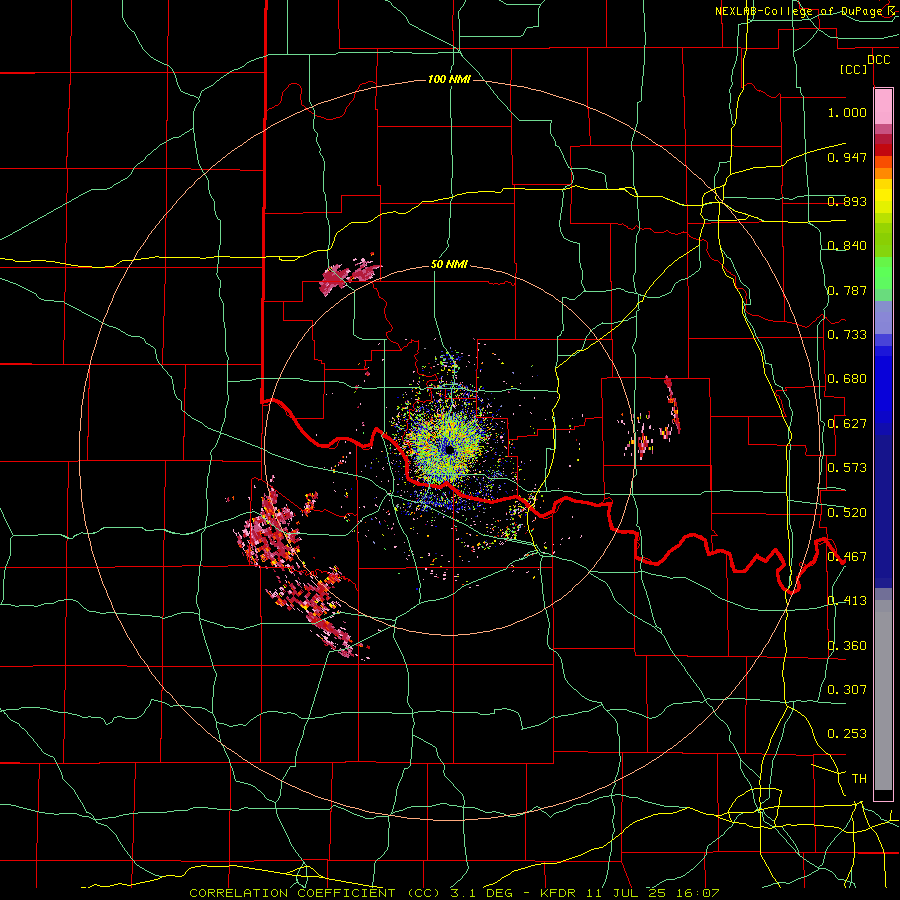Click the 0.307 color scale value

pos(847,690)
